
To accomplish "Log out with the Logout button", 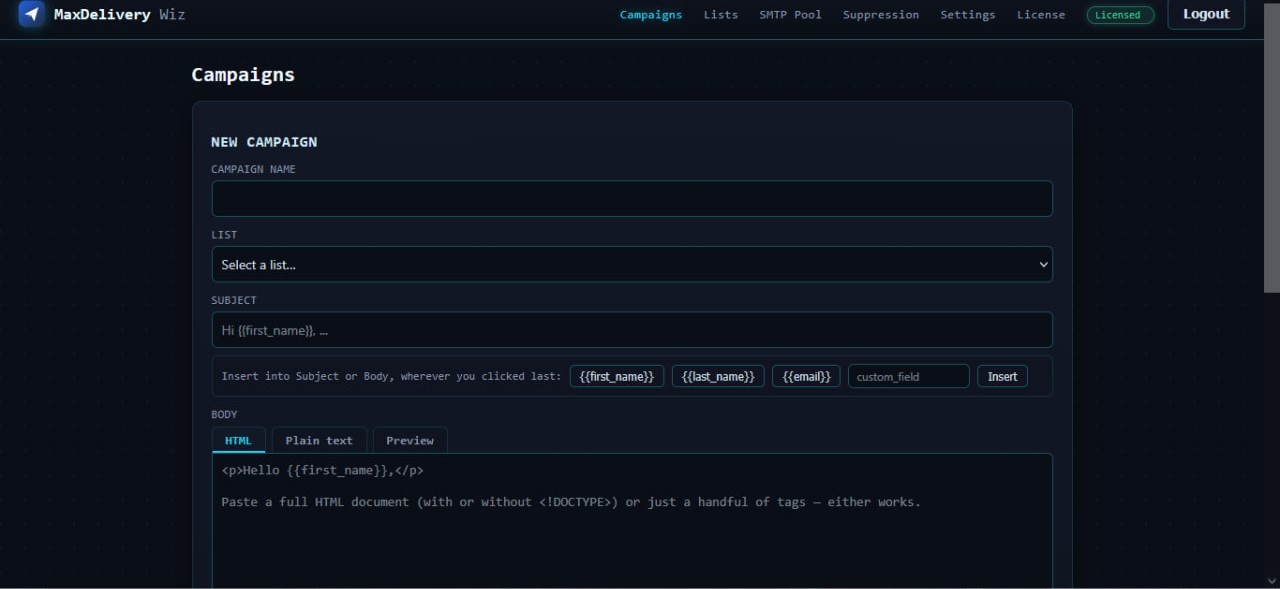I will click(1206, 14).
